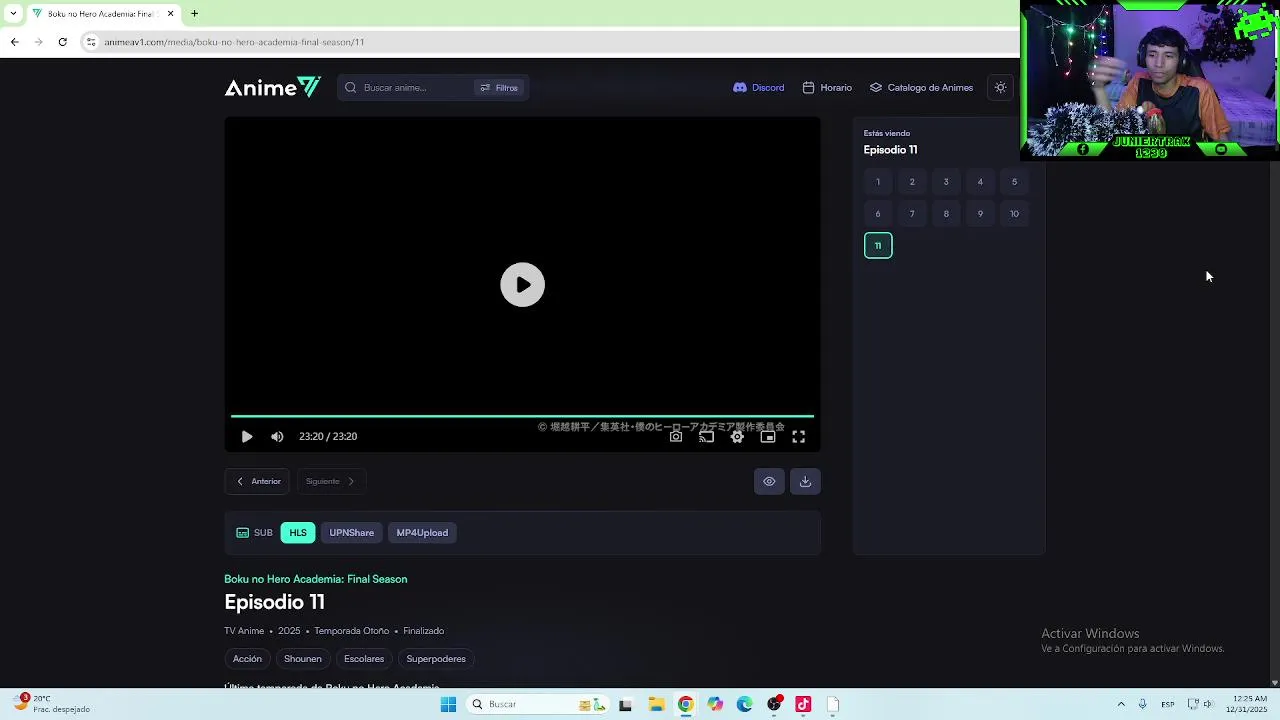Open the weather widget on taskbar
The height and width of the screenshot is (720, 1280).
click(52, 704)
